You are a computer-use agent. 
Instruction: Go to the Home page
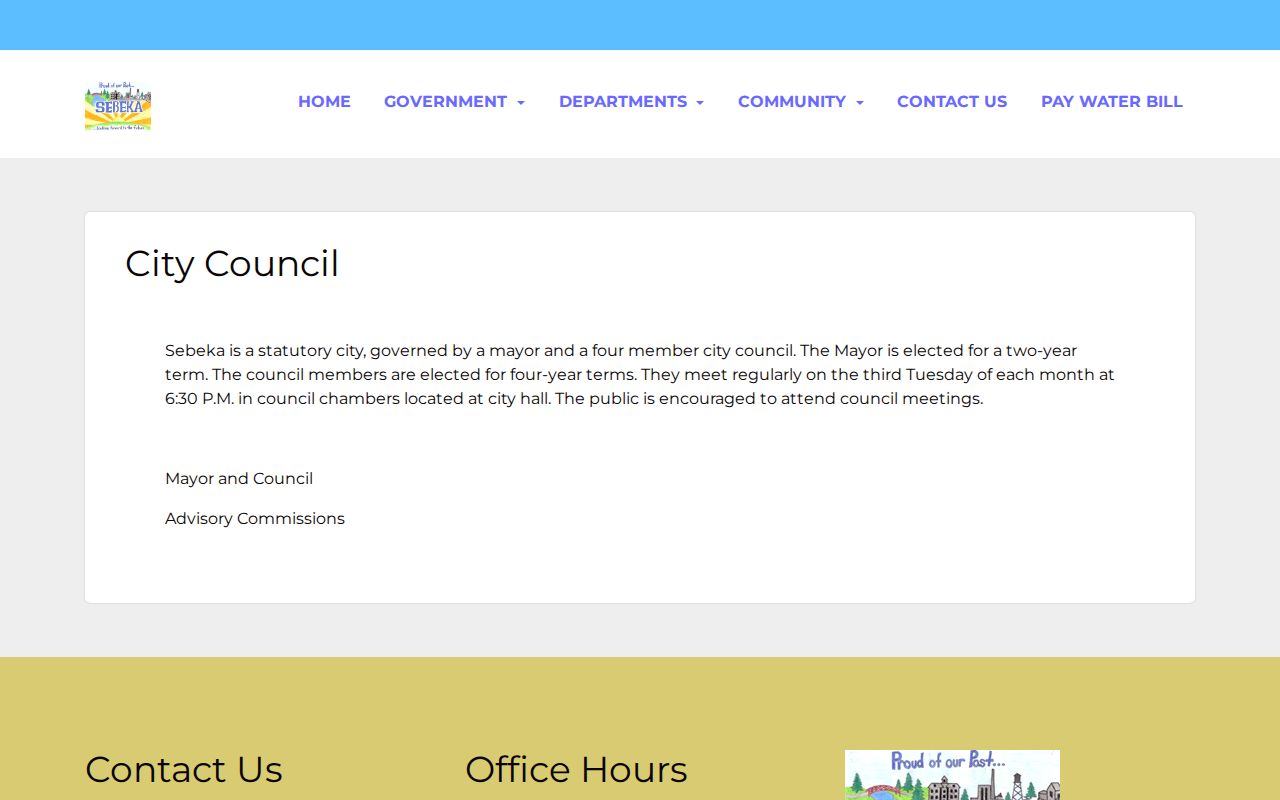(x=324, y=102)
